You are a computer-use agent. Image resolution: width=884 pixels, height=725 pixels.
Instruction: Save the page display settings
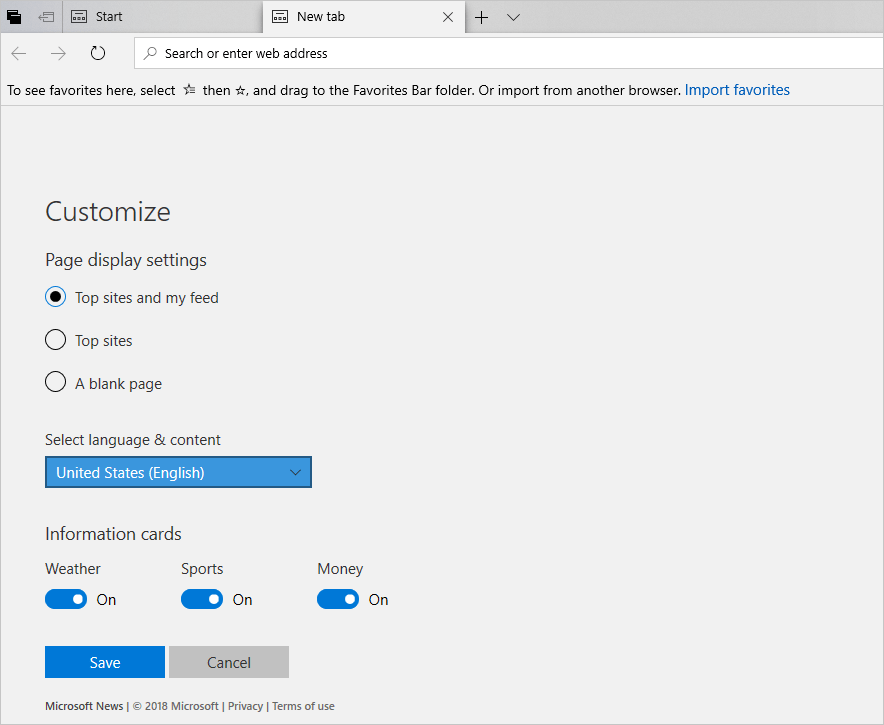coord(104,662)
